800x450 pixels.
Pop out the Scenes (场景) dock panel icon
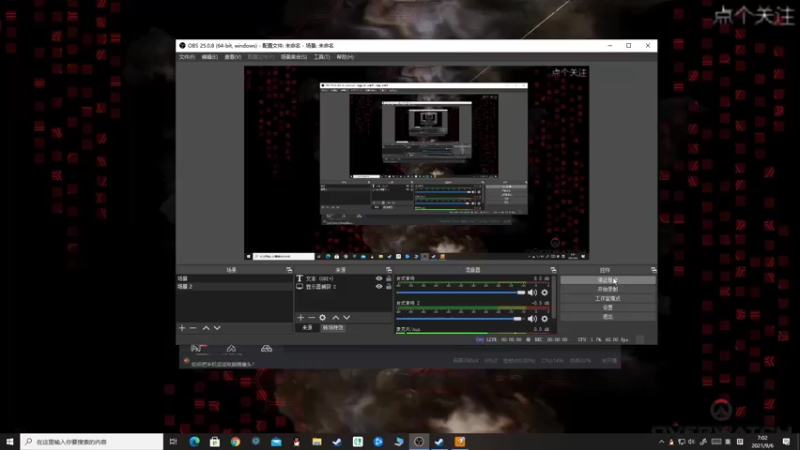pyautogui.click(x=289, y=270)
